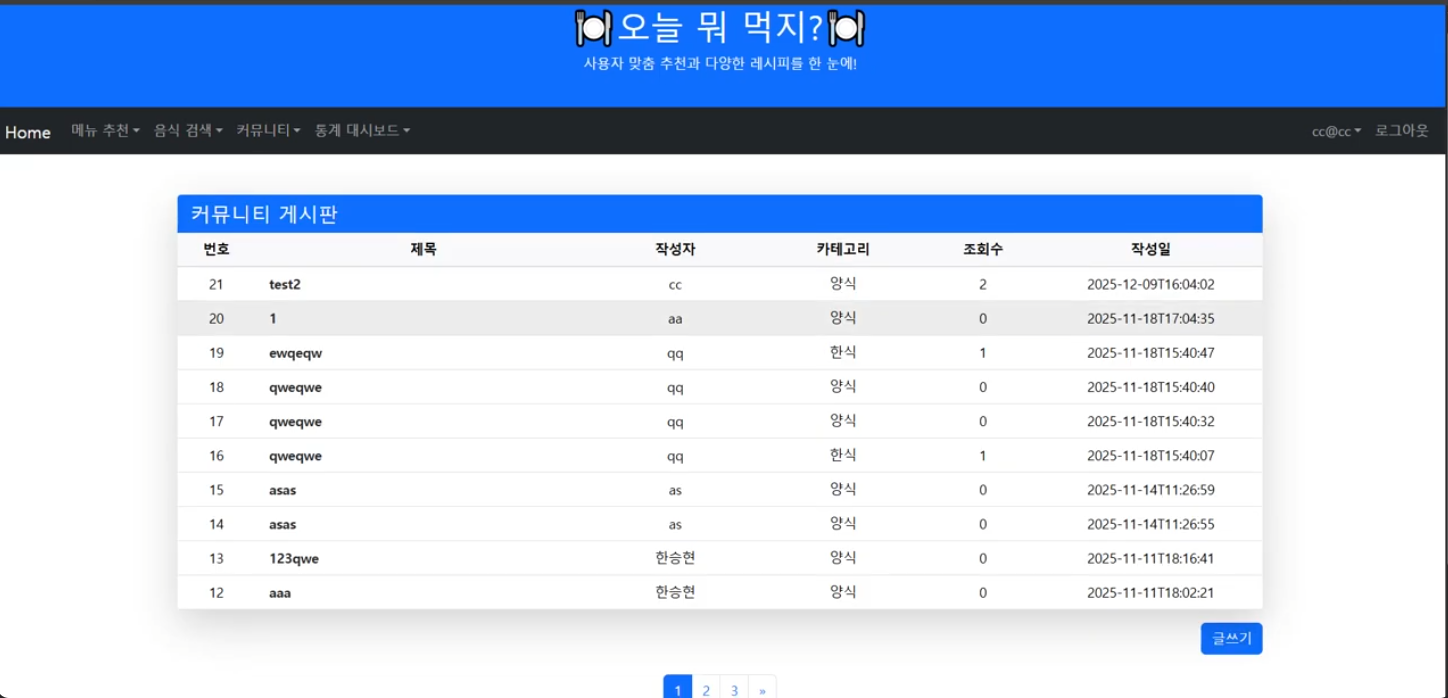The height and width of the screenshot is (698, 1448).
Task: Expand the 메뉴 추천 dropdown
Action: point(105,131)
